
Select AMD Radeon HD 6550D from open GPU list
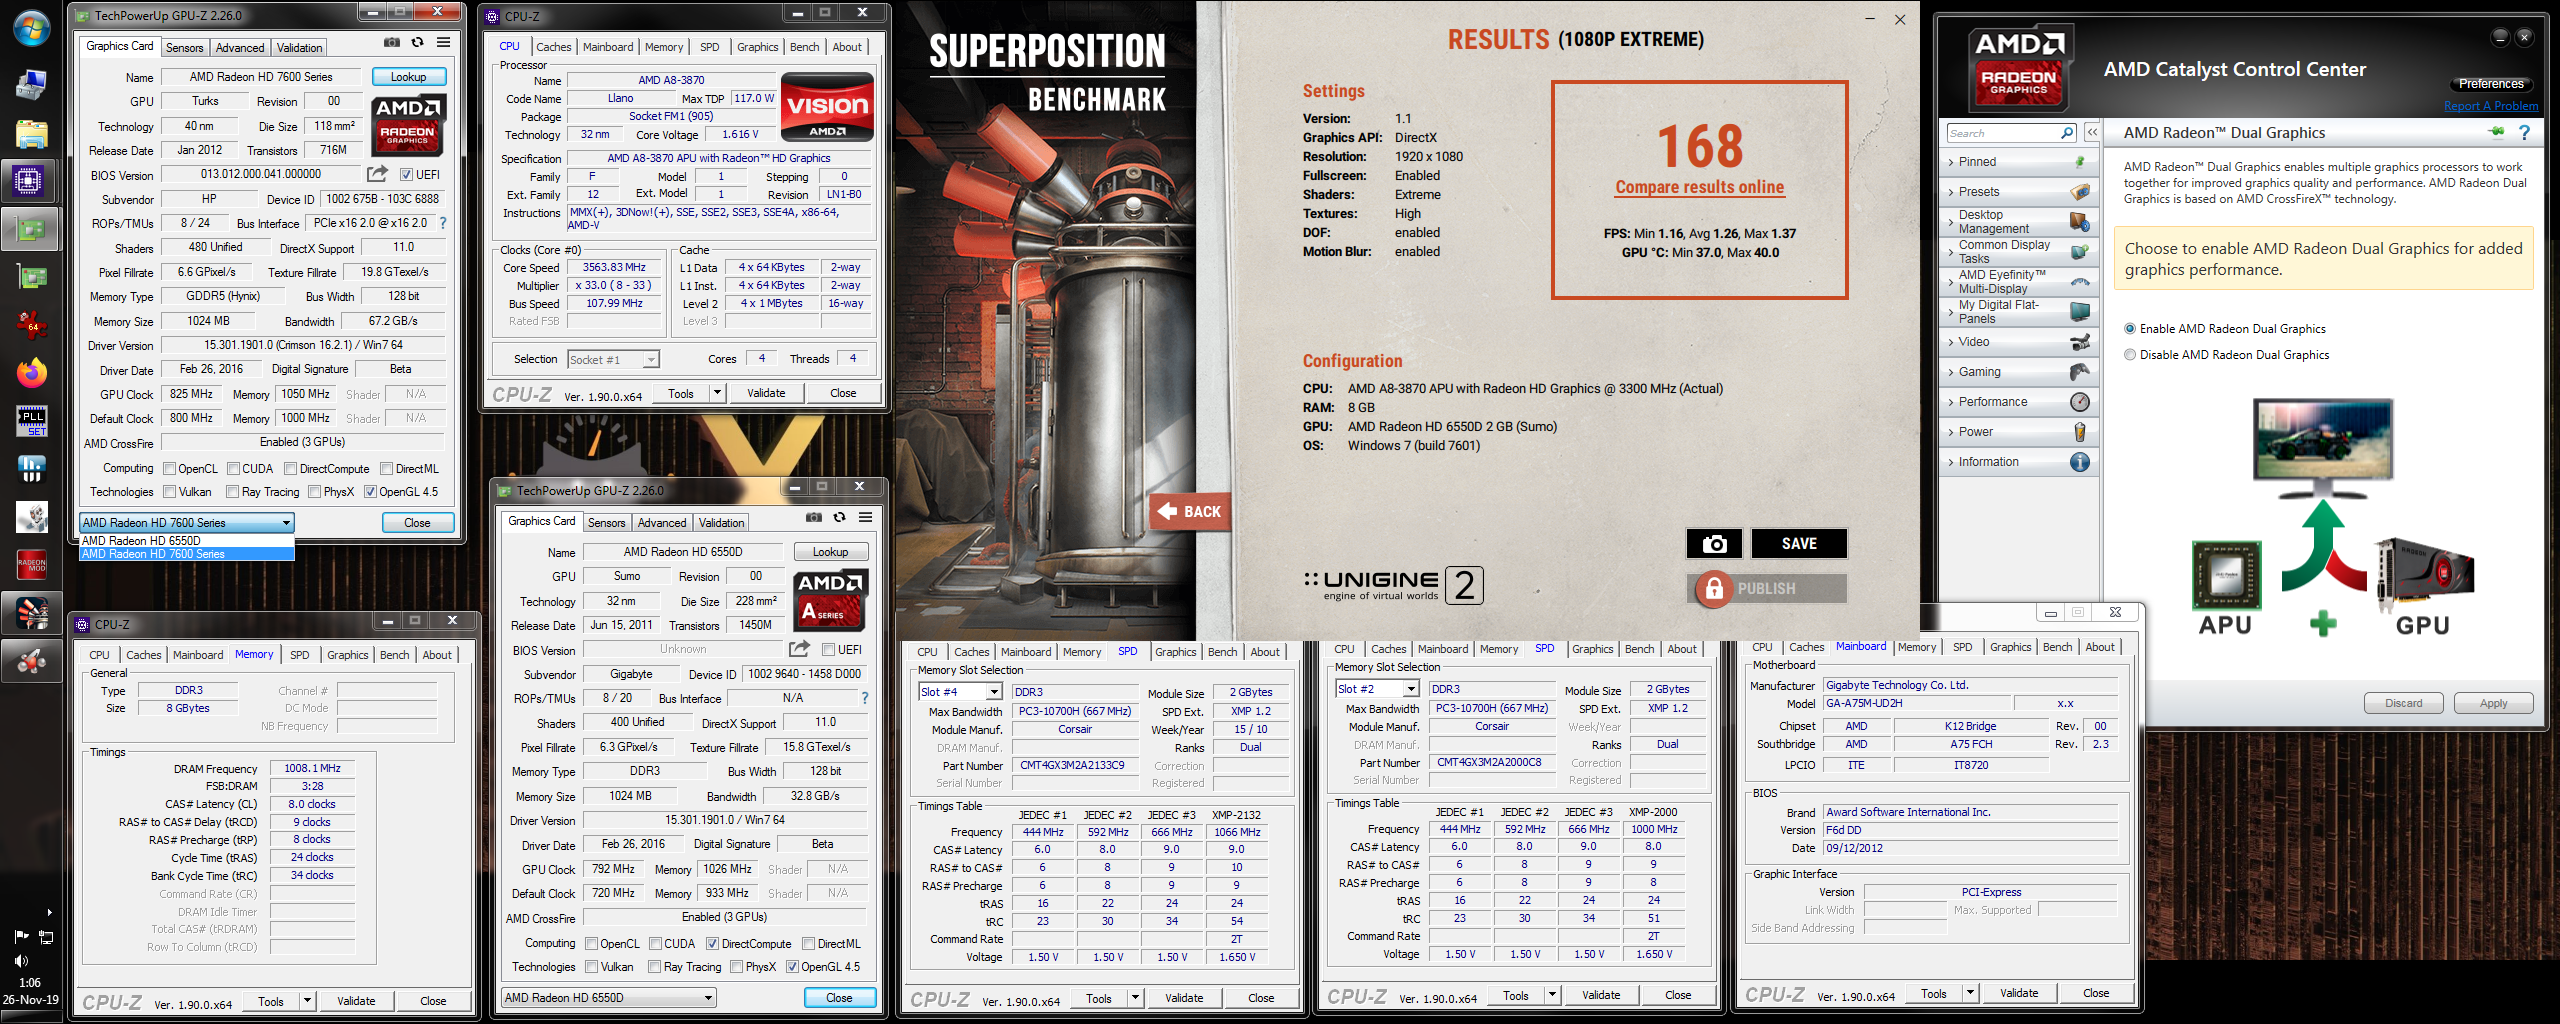[187, 540]
